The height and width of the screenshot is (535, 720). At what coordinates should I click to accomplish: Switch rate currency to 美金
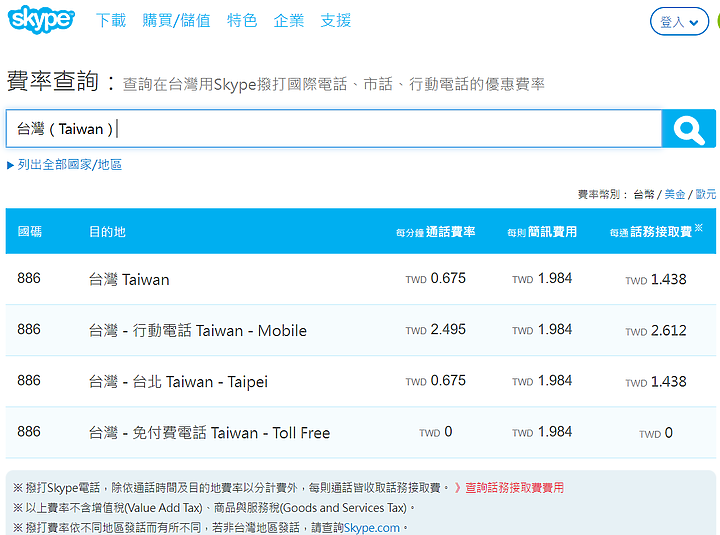(675, 194)
